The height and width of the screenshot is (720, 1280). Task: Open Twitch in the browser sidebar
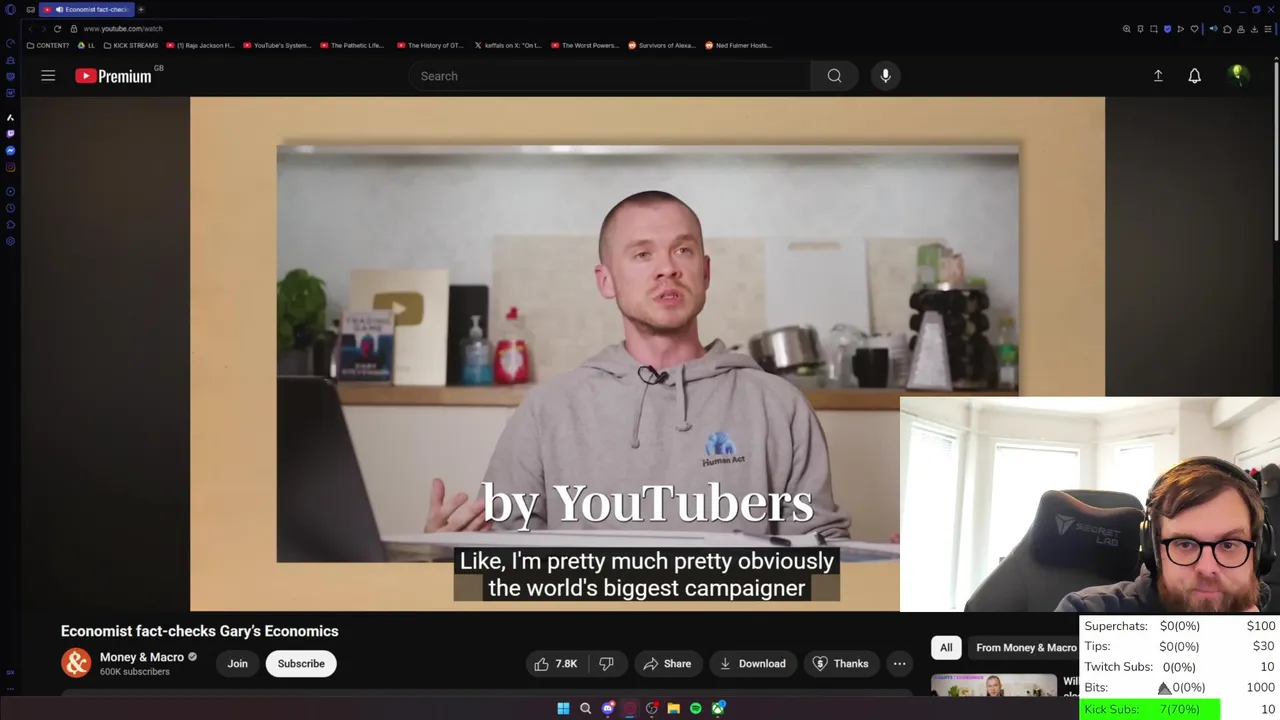pos(10,133)
